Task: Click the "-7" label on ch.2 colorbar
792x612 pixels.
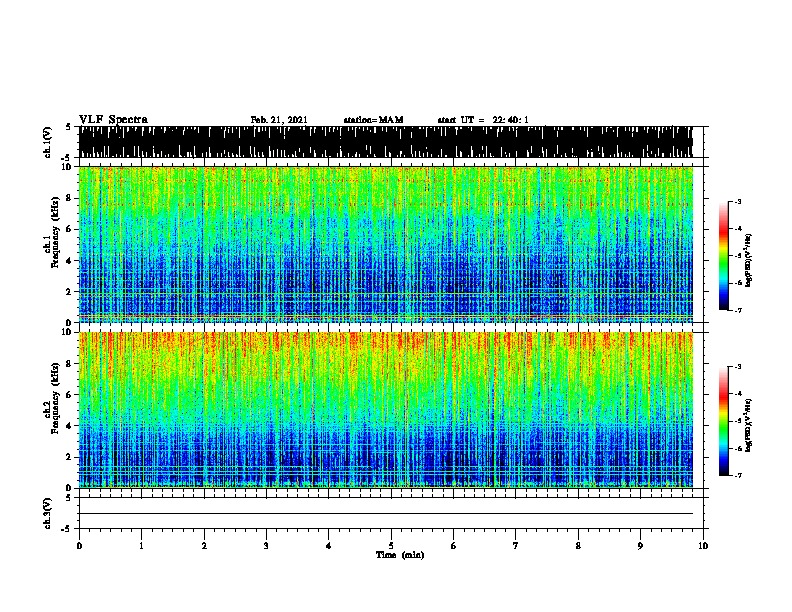Action: (737, 475)
